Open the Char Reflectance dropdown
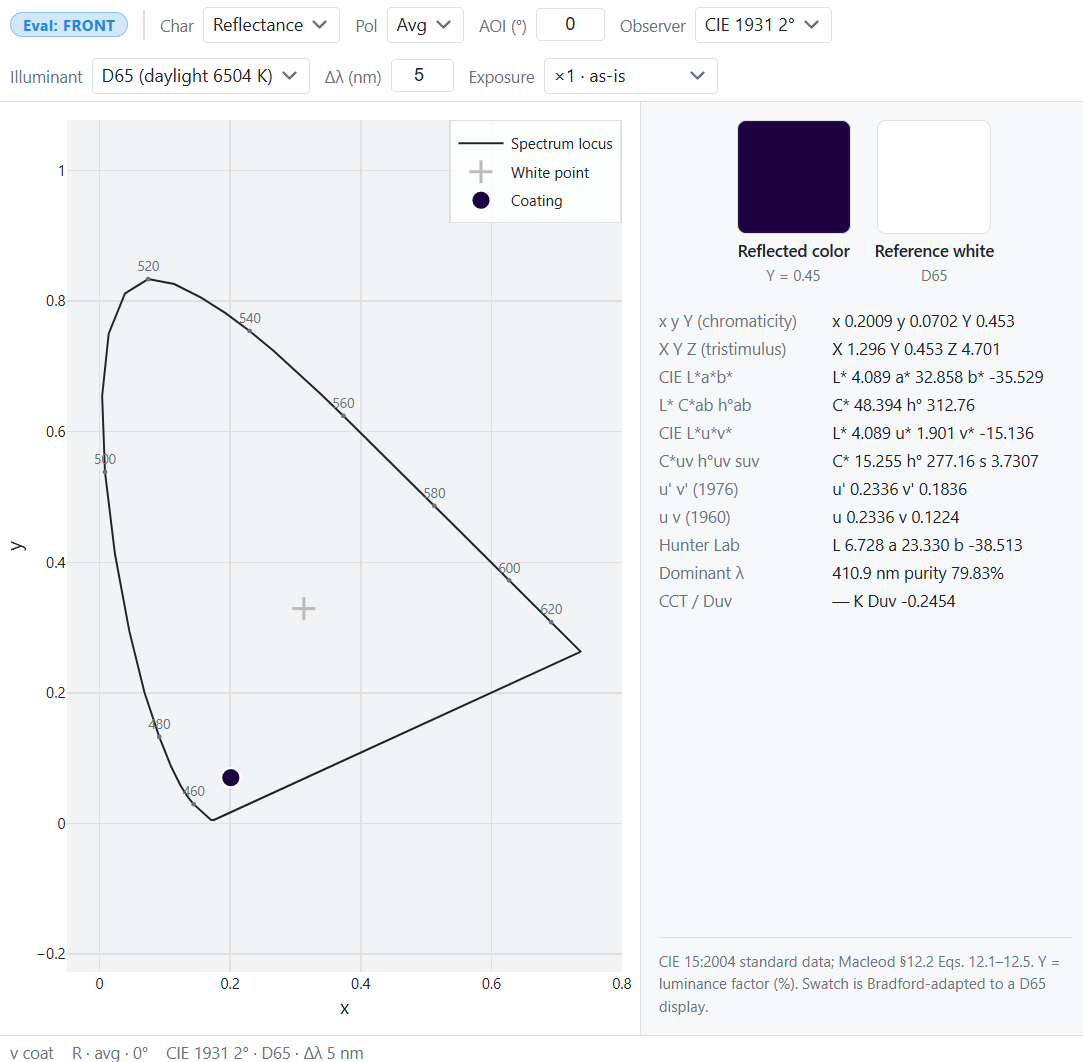Viewport: 1083px width, 1062px height. (x=271, y=25)
